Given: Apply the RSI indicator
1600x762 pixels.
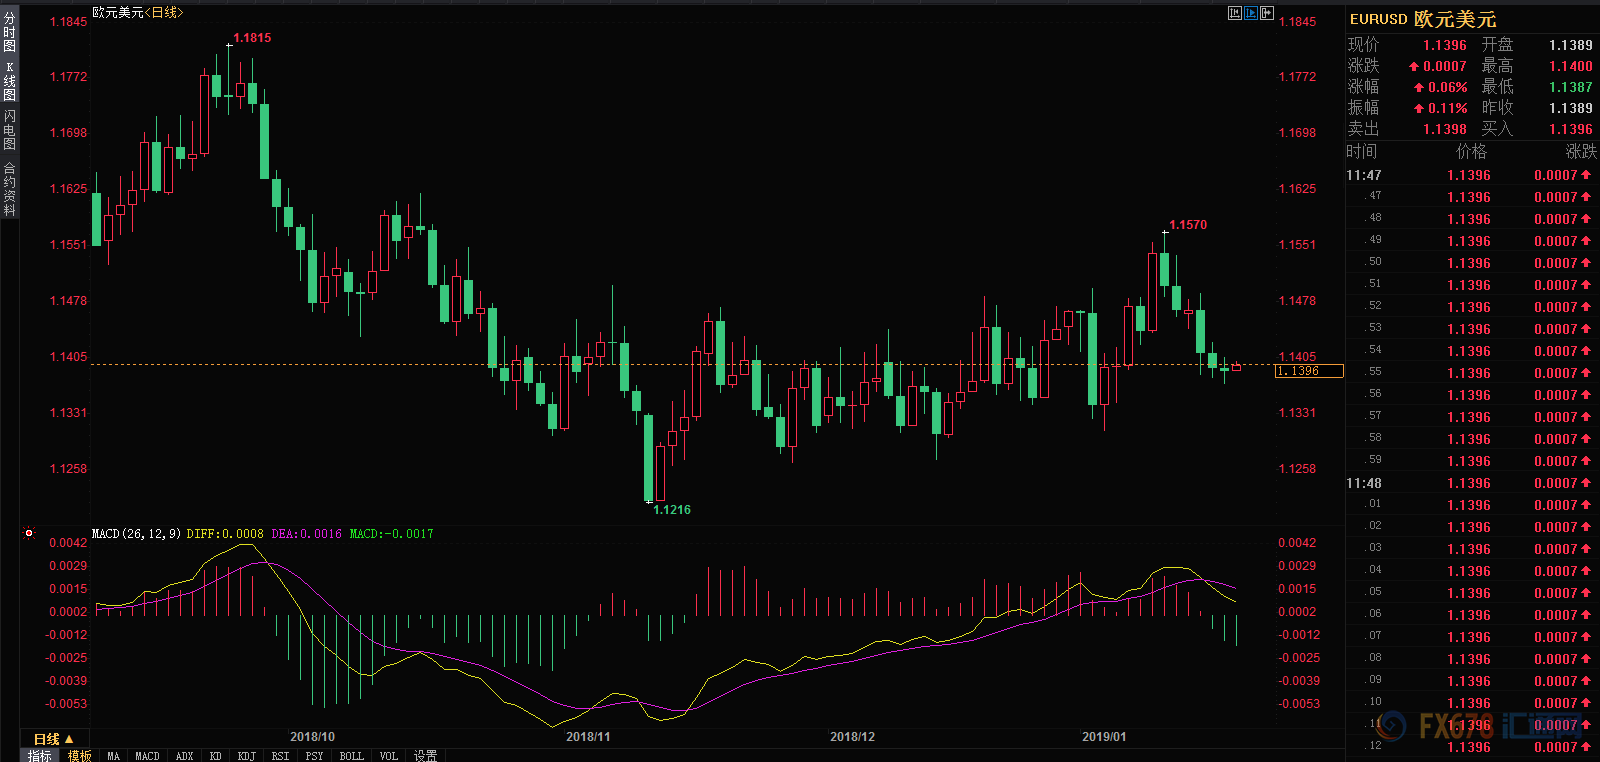Looking at the screenshot, I should [x=281, y=756].
